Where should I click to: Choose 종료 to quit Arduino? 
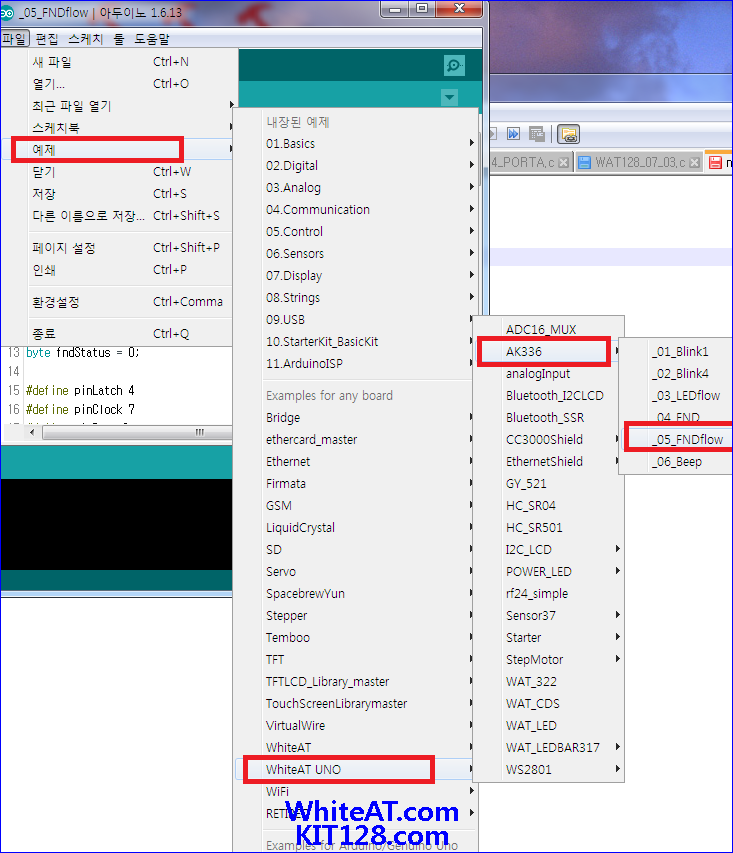pos(124,333)
